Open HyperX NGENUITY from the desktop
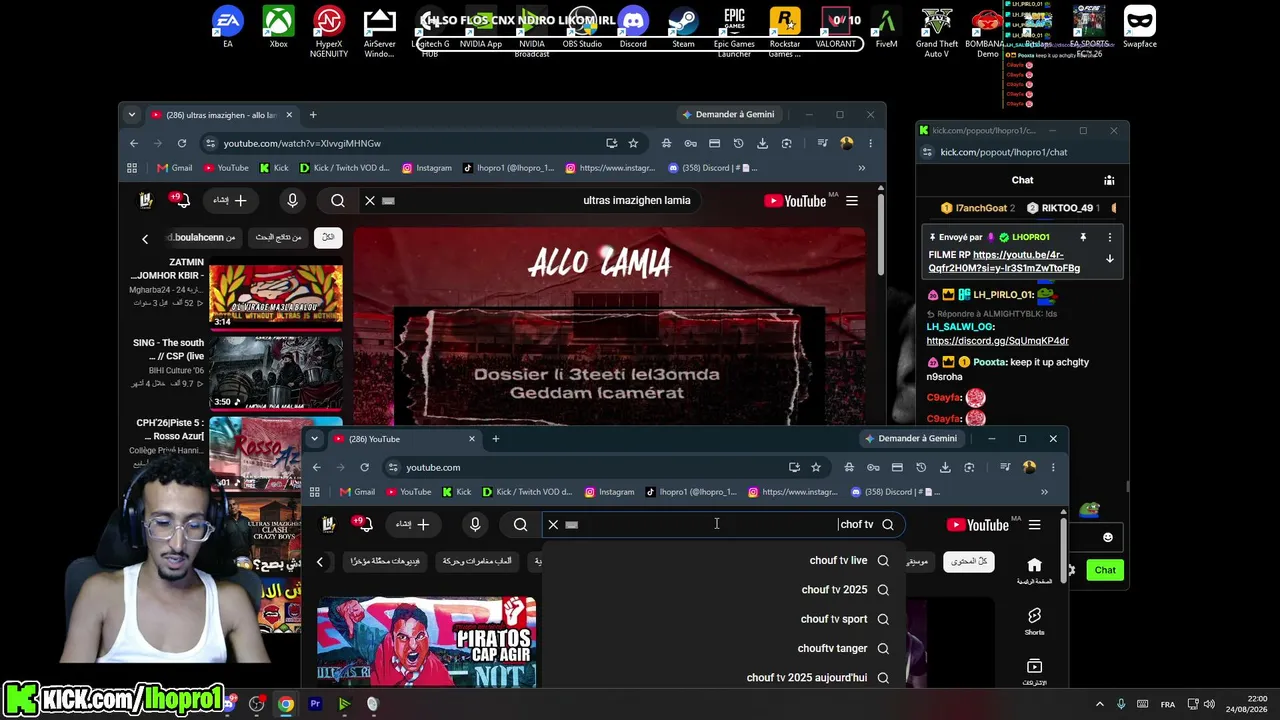 pos(329,32)
